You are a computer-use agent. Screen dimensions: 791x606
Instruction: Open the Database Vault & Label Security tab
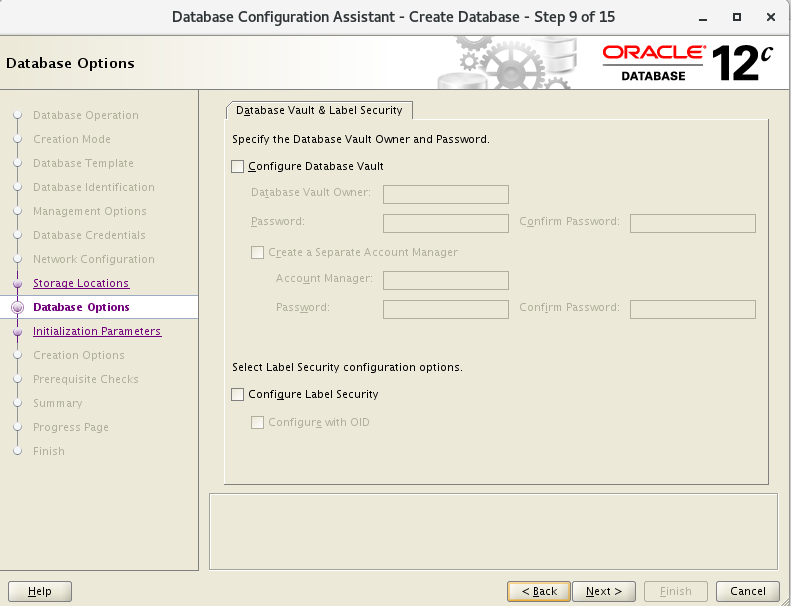[319, 110]
